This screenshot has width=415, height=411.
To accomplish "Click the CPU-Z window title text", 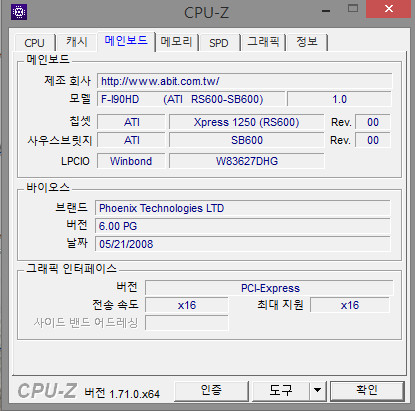I will point(207,13).
